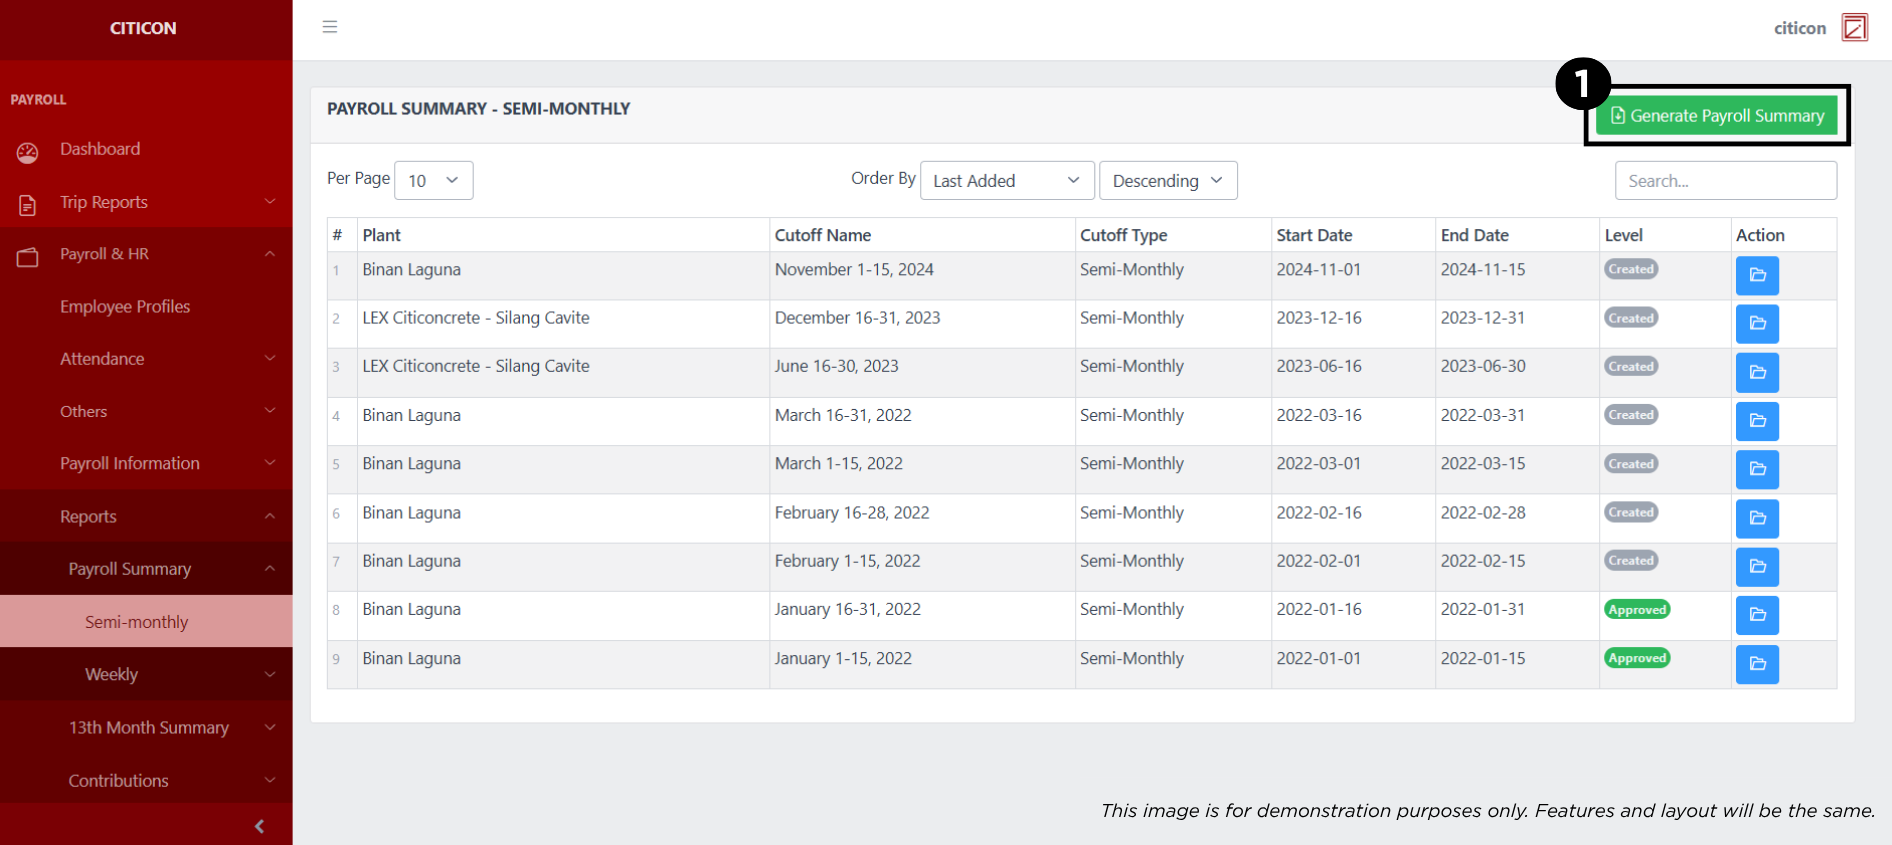Click the citicon profile logo icon

pyautogui.click(x=1854, y=28)
